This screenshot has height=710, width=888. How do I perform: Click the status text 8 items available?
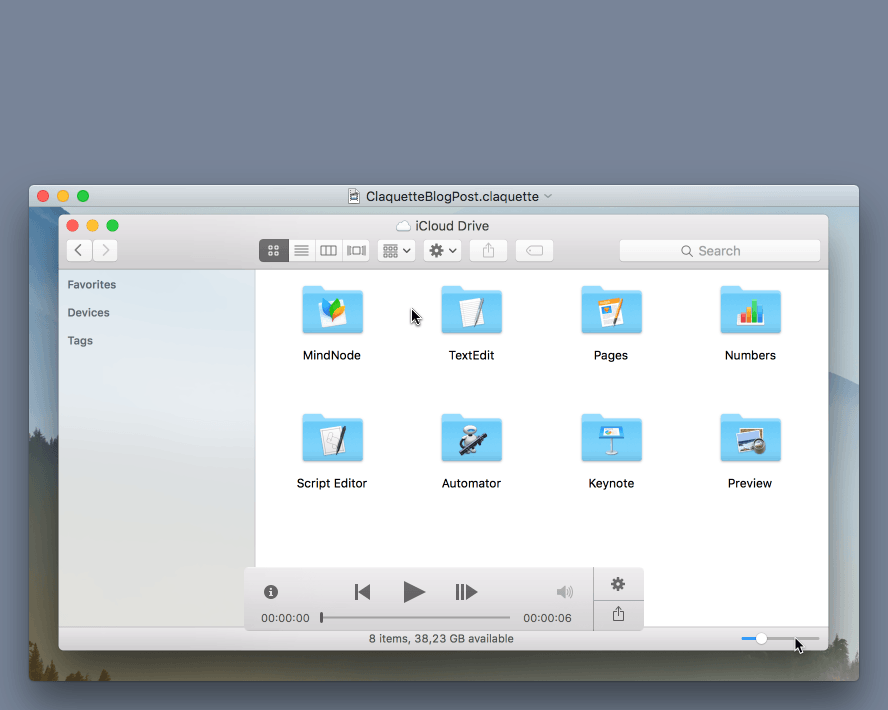tap(441, 639)
